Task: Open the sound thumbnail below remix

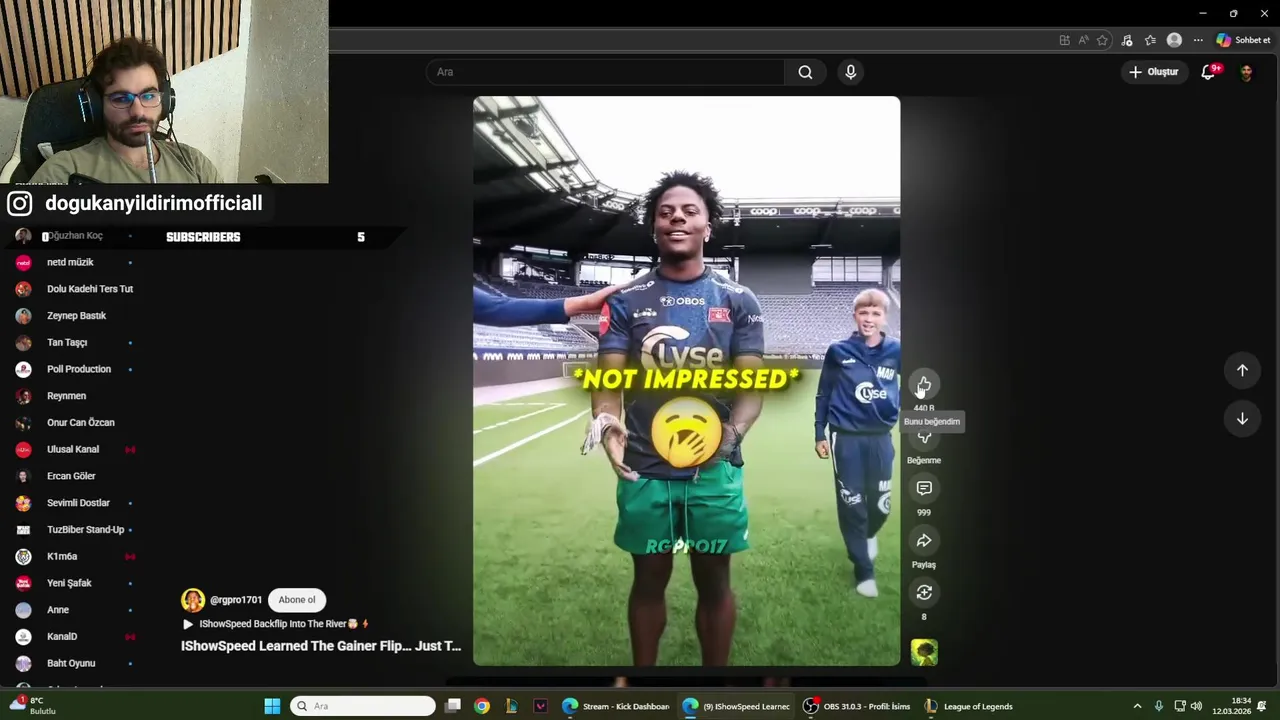Action: pos(924,652)
